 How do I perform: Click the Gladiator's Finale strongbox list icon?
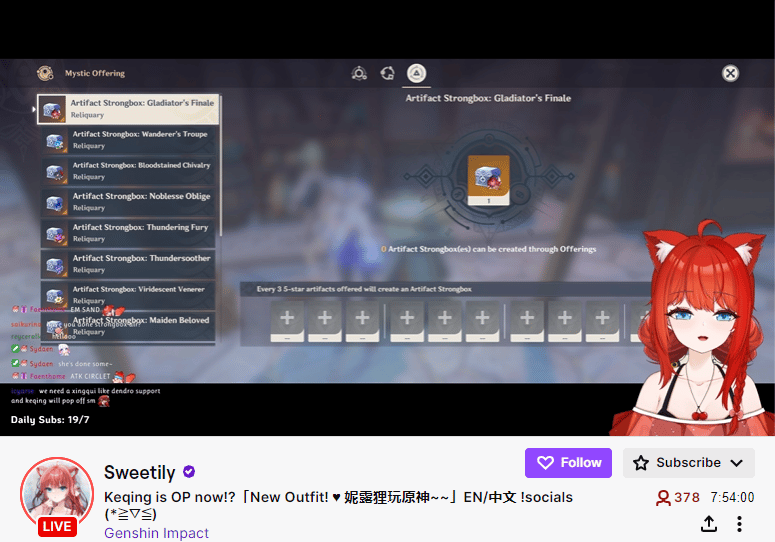(52, 109)
